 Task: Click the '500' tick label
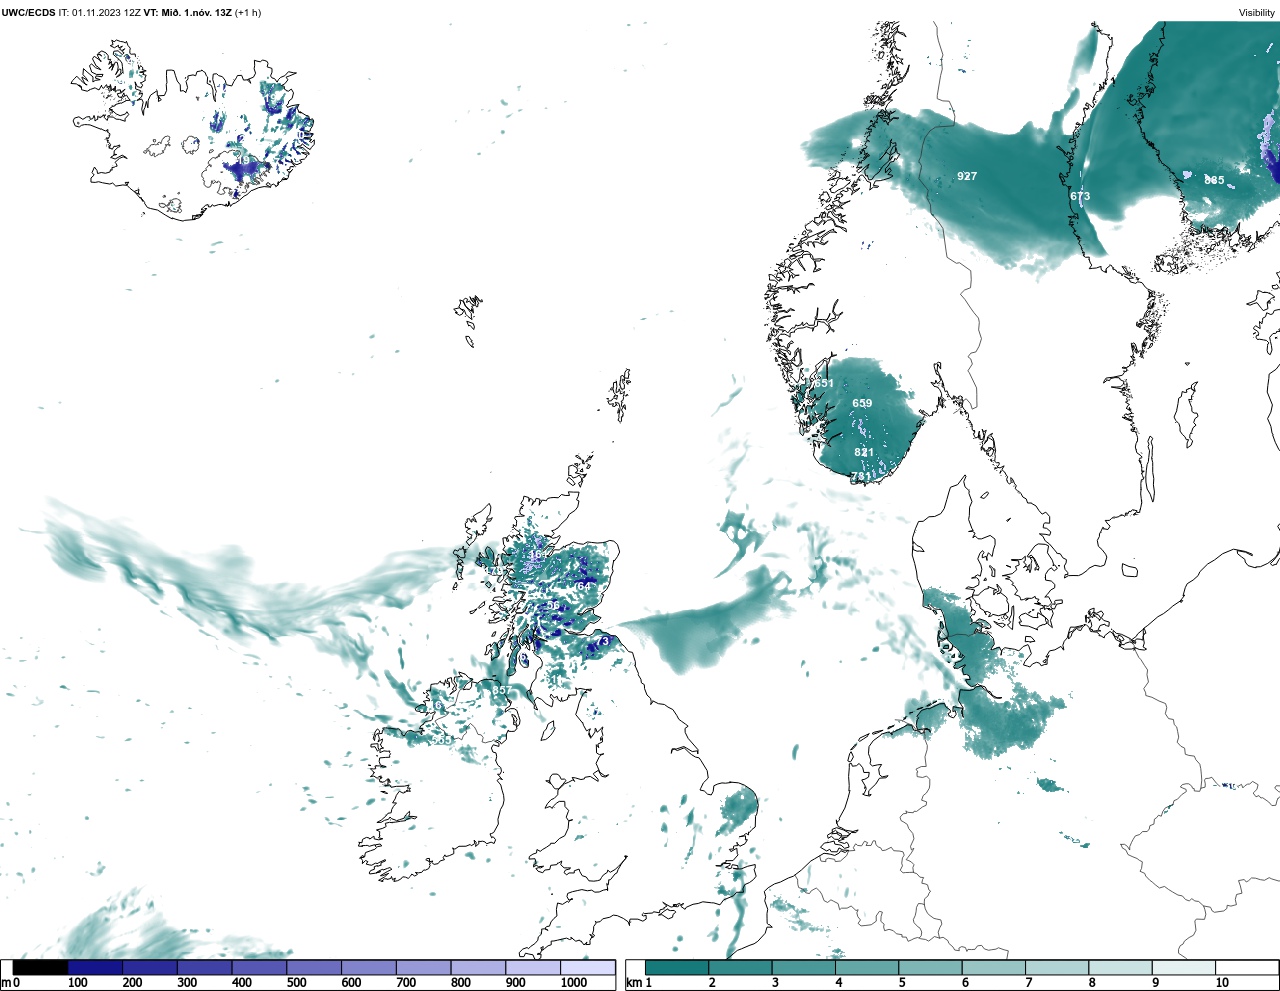click(x=296, y=983)
